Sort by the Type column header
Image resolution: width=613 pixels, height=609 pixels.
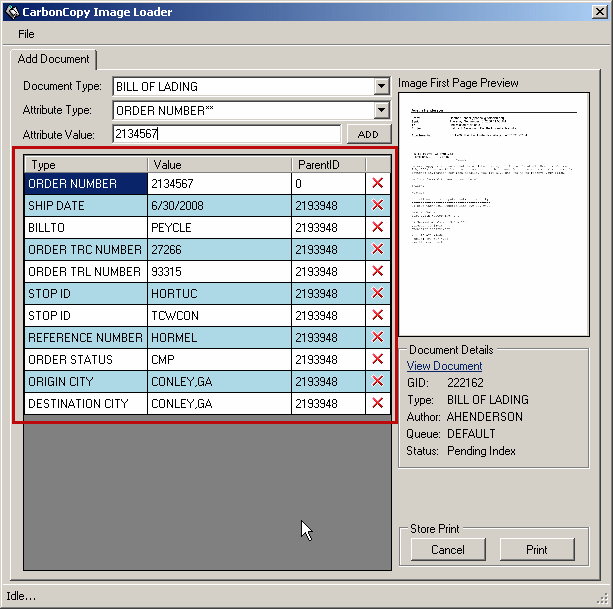point(87,164)
